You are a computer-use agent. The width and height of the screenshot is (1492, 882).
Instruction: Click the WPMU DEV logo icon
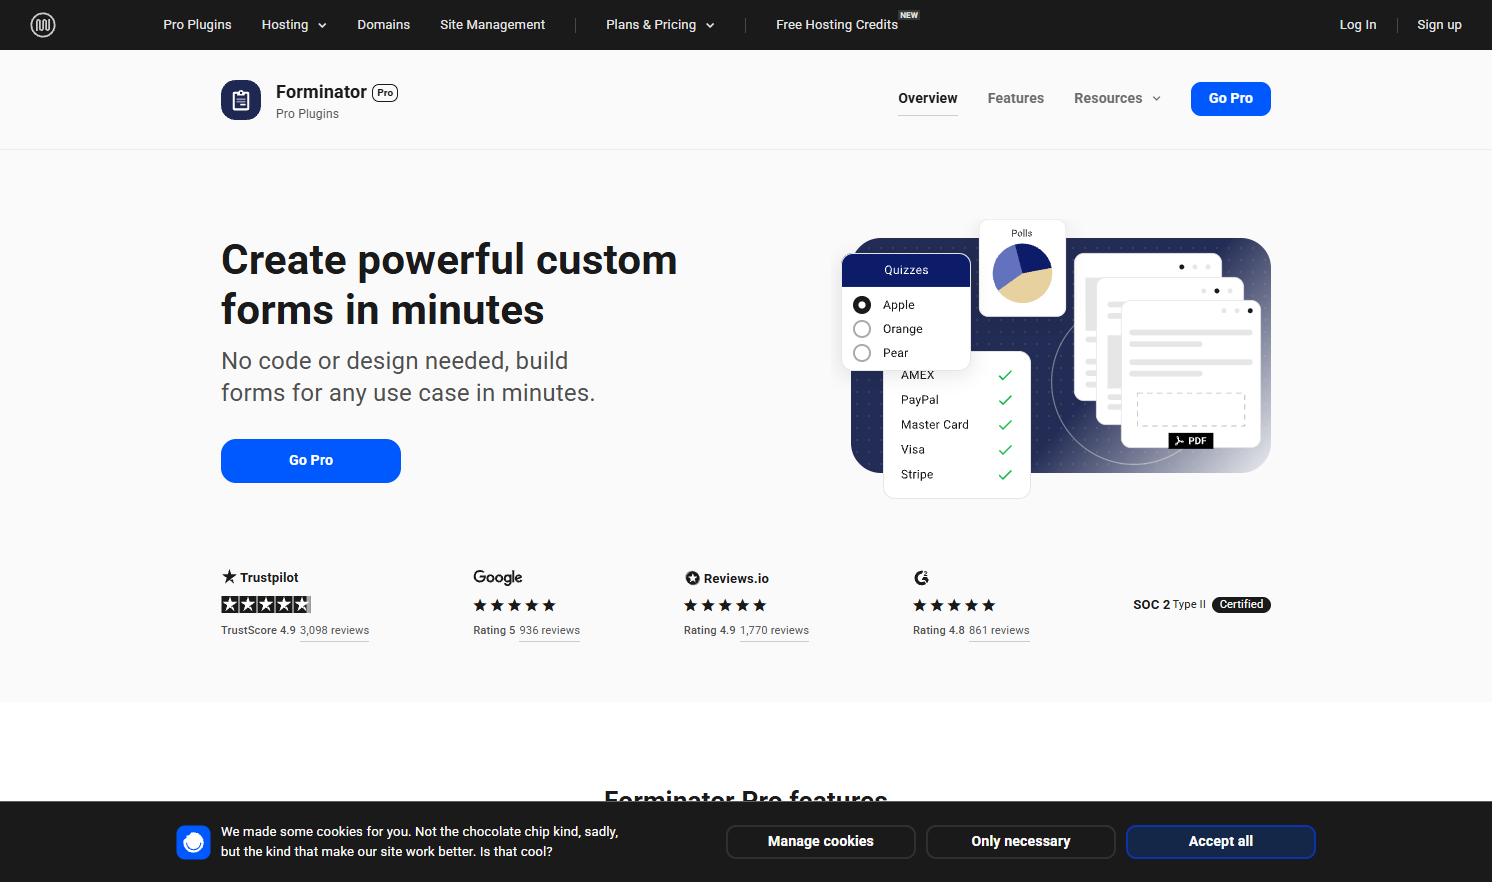coord(43,25)
